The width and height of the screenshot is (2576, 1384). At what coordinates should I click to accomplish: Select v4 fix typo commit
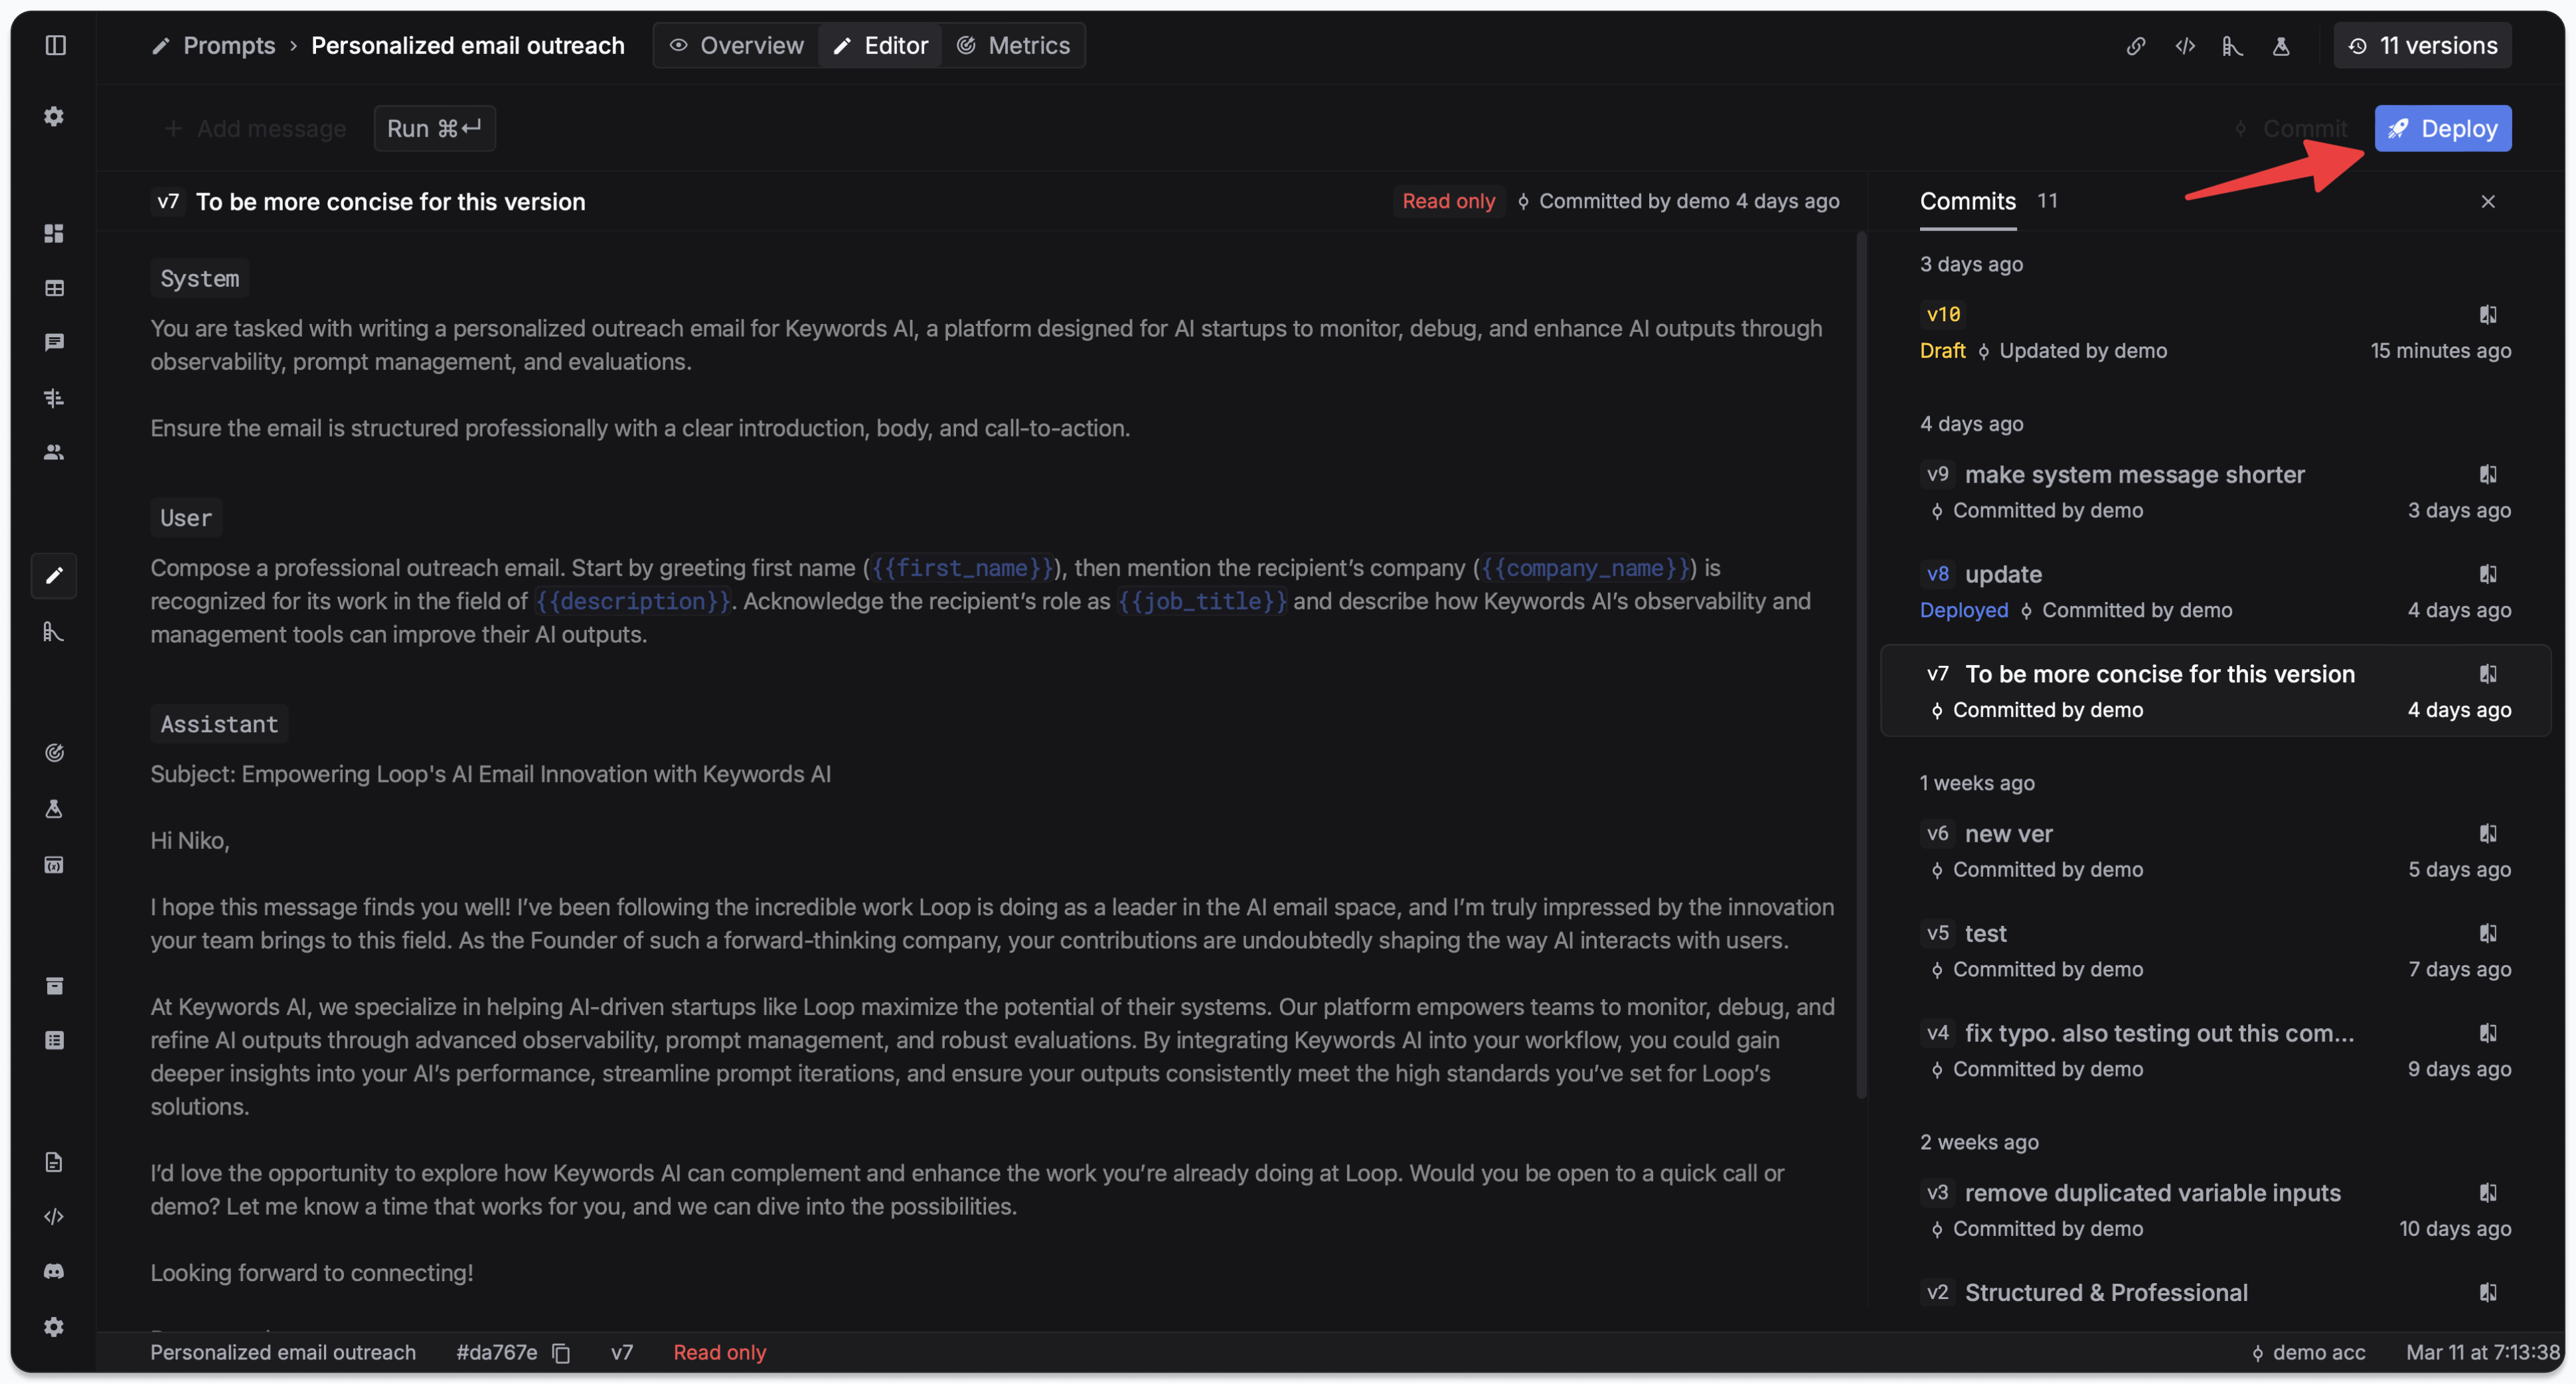tap(2215, 1050)
